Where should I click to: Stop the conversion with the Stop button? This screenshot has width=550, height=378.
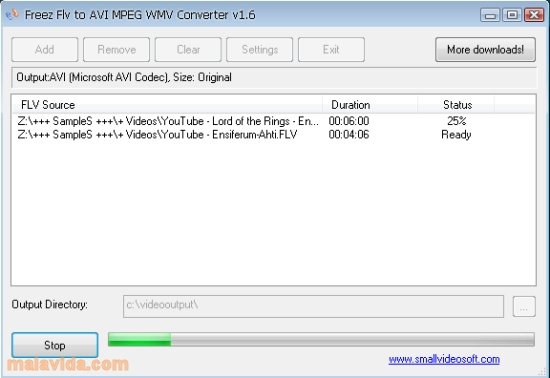click(55, 345)
